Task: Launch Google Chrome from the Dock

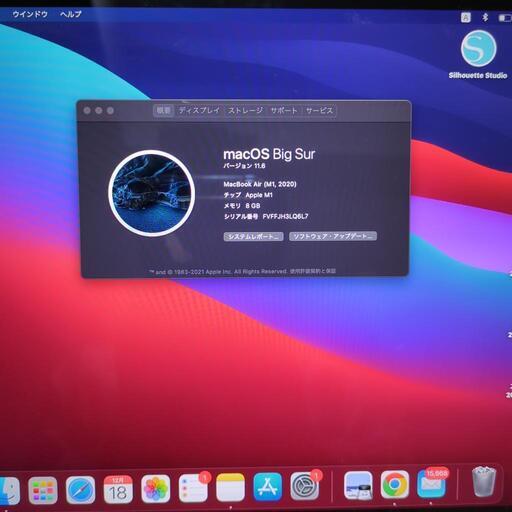Action: pos(395,485)
